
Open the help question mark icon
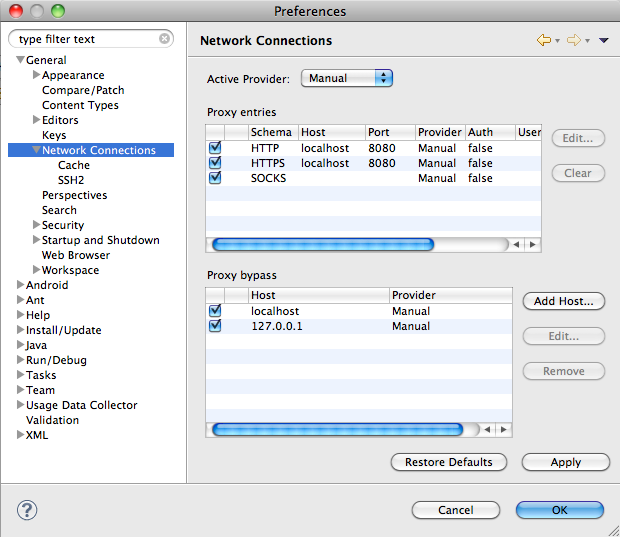(x=27, y=510)
